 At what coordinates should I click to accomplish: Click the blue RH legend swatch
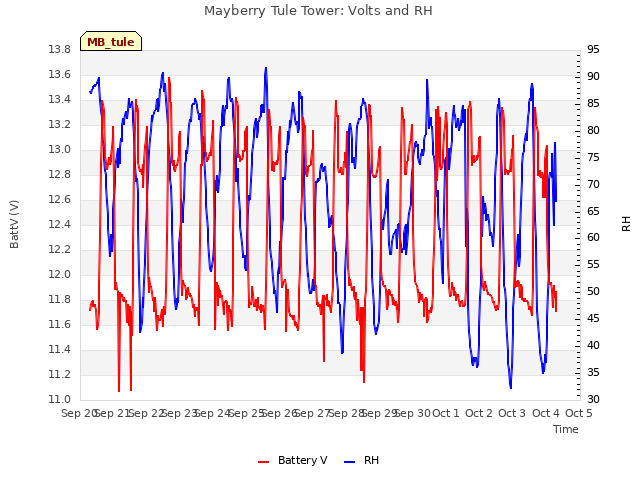click(350, 461)
